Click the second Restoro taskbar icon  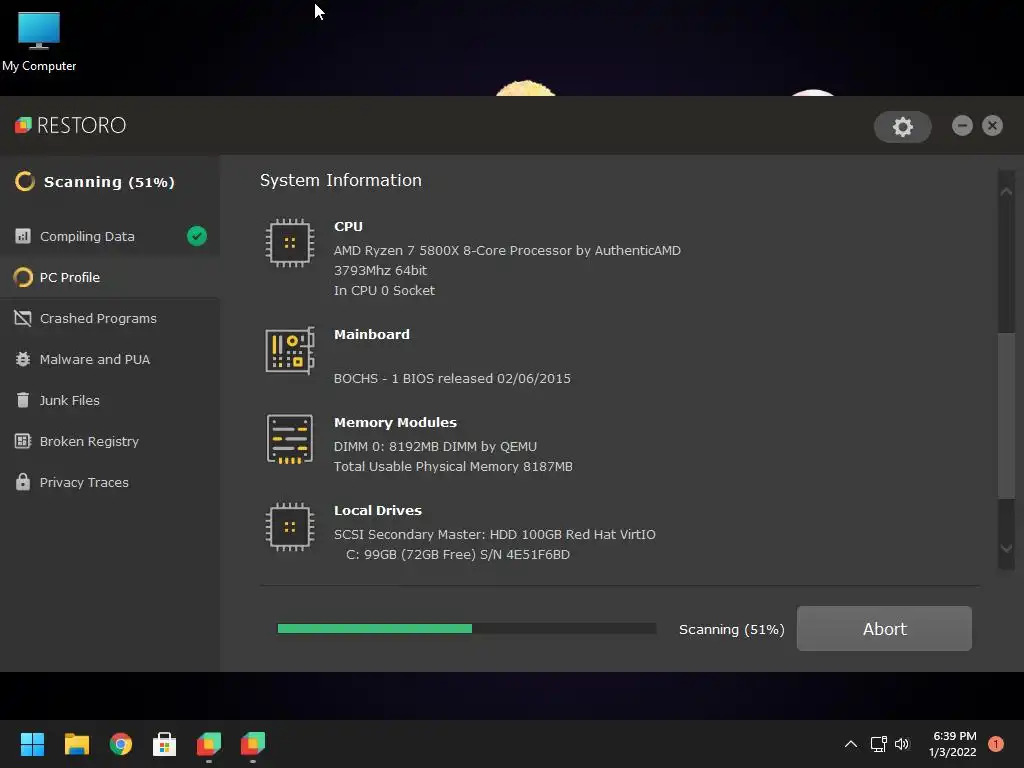(253, 744)
